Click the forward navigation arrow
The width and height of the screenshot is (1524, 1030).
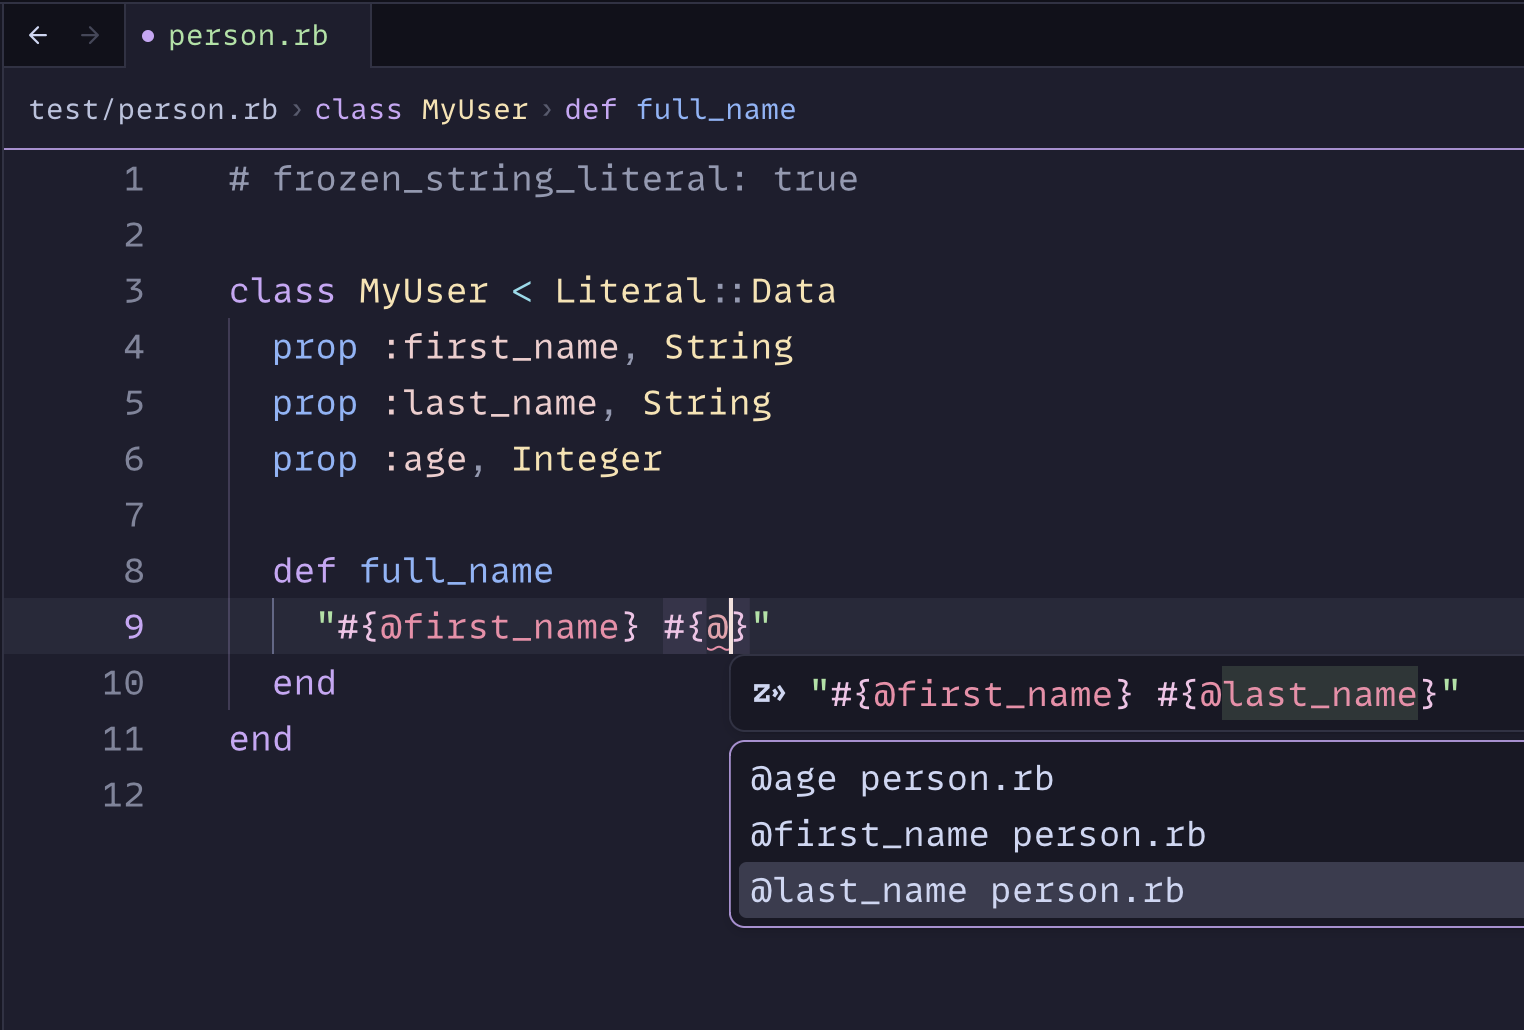pyautogui.click(x=90, y=36)
